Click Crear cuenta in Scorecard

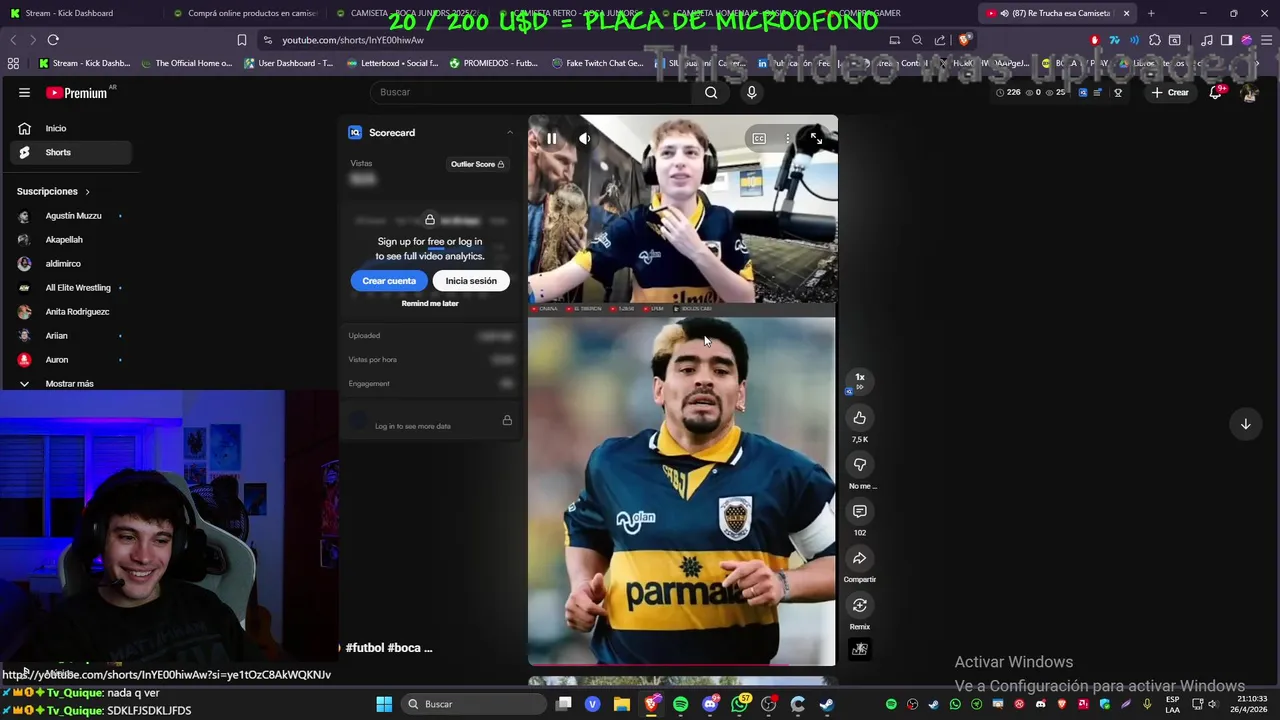tap(389, 281)
